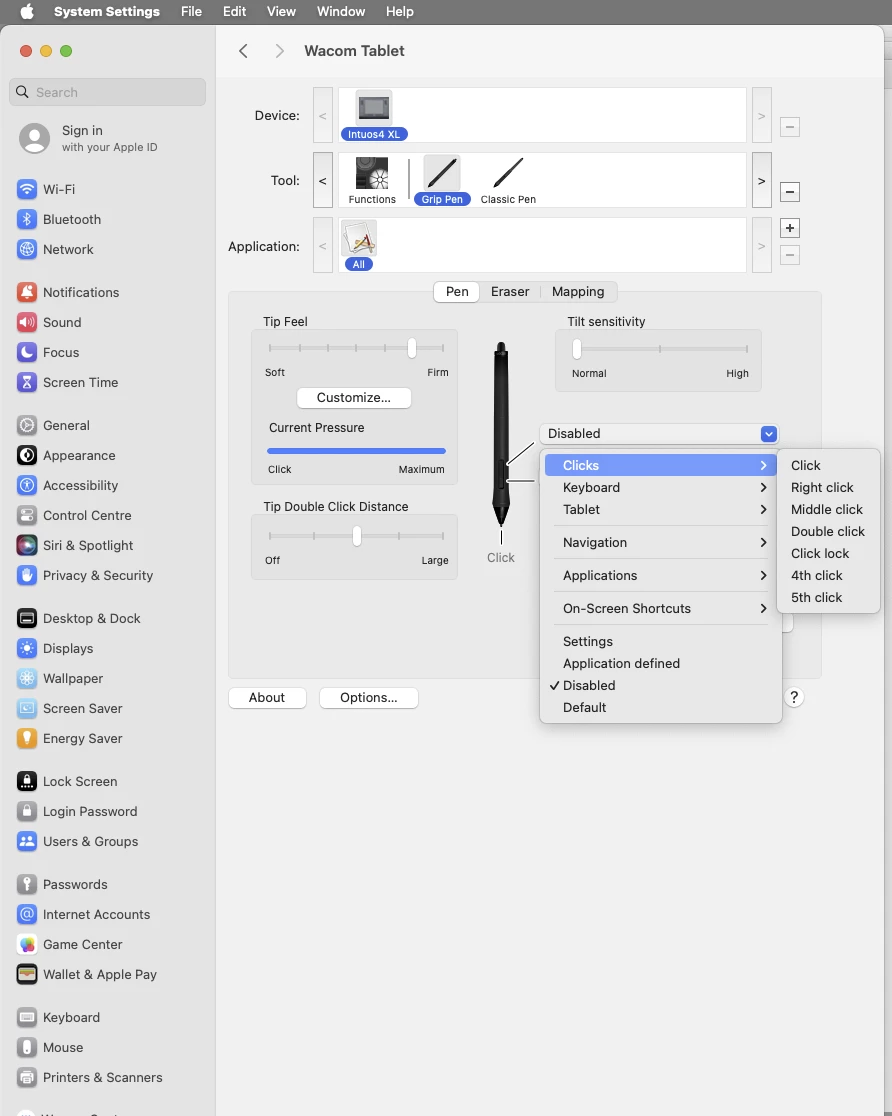Click the Search field
The height and width of the screenshot is (1116, 892).
pyautogui.click(x=107, y=92)
